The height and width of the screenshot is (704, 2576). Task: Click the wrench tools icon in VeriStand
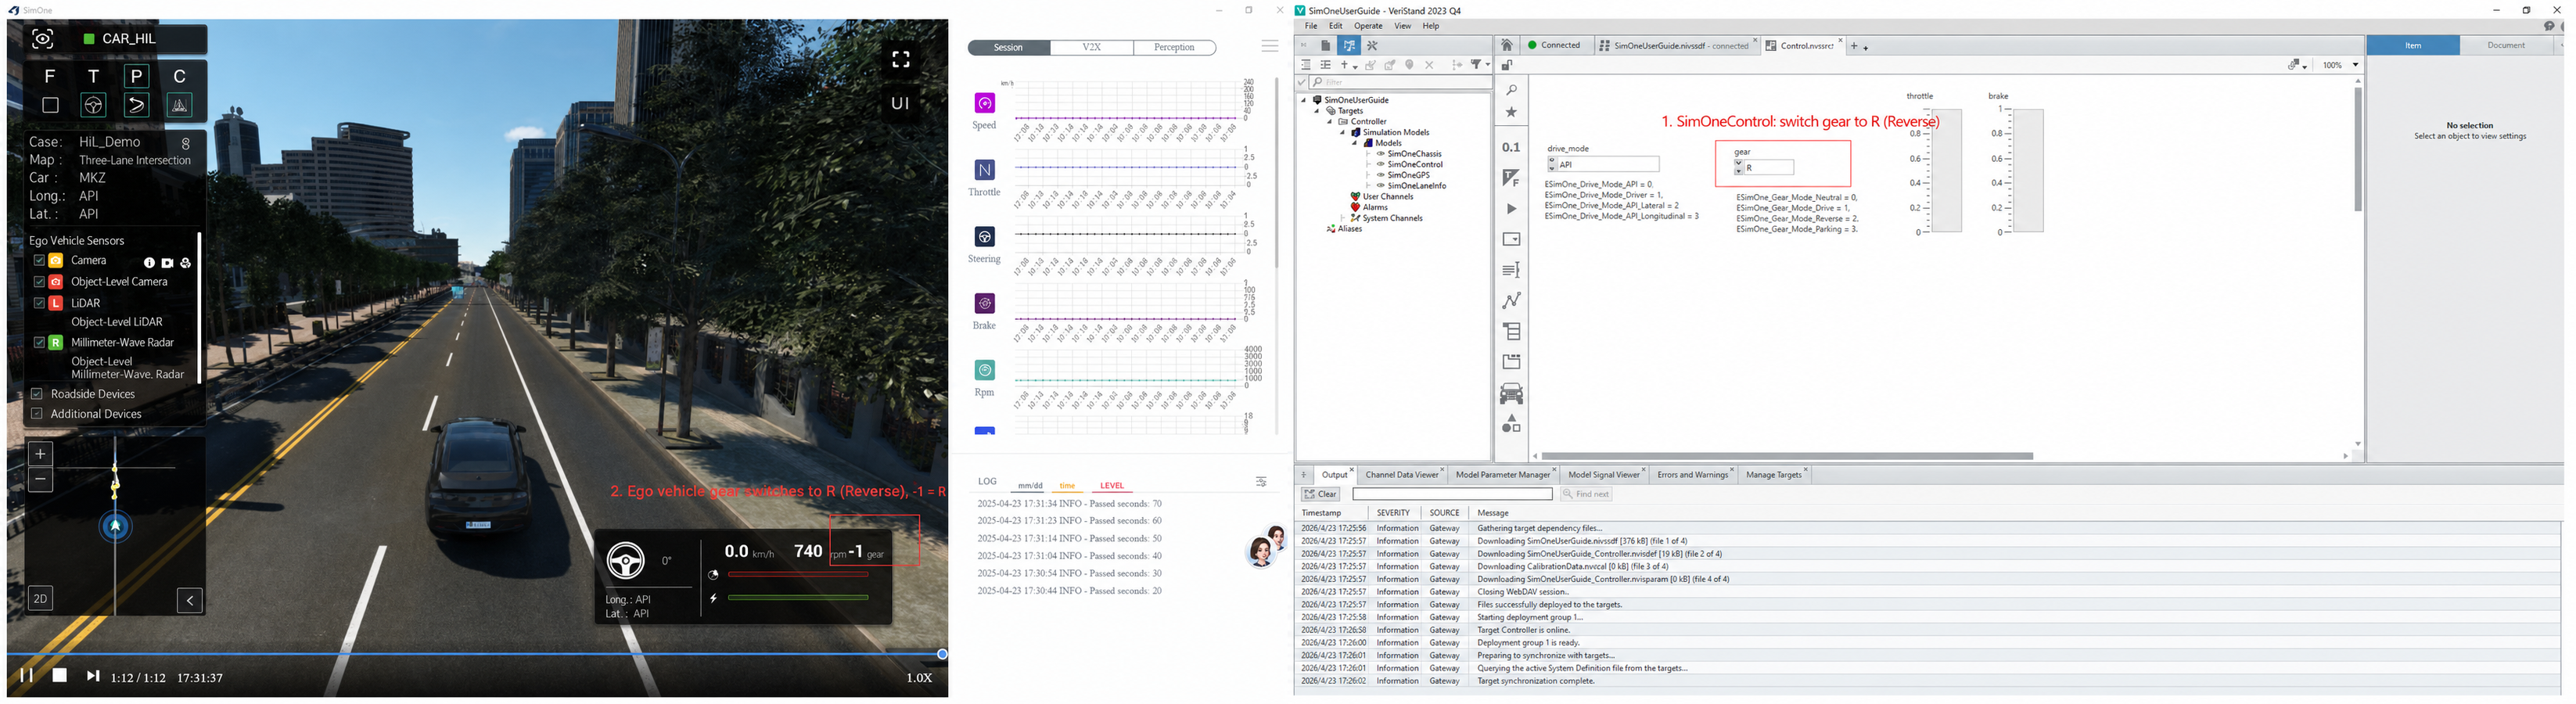click(x=1372, y=46)
